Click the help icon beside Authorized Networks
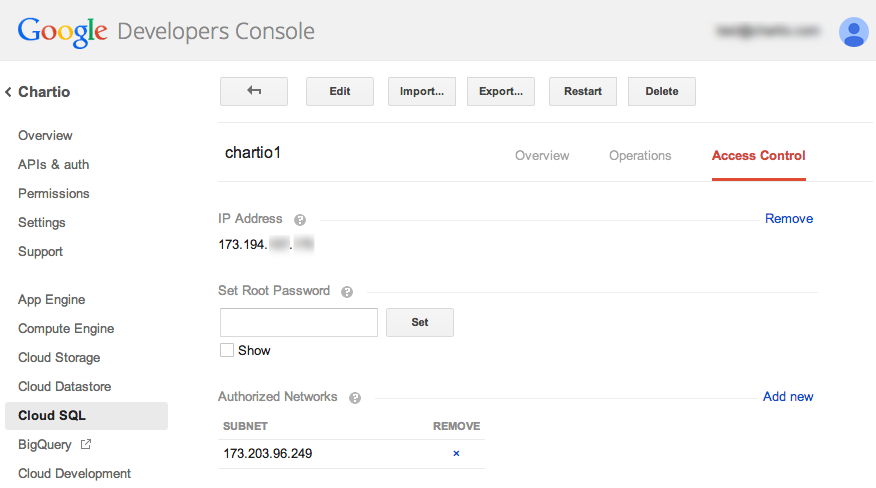Viewport: 876px width, 488px height. pyautogui.click(x=355, y=398)
